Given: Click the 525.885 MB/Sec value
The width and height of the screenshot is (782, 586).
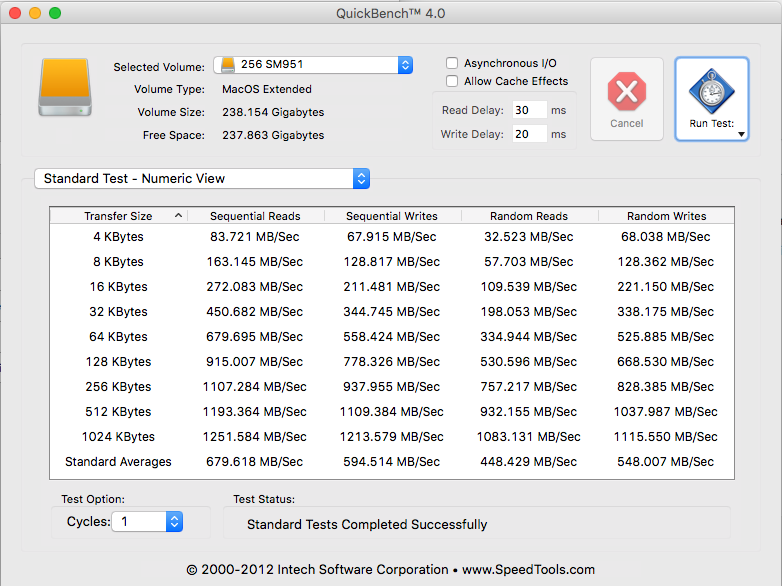Looking at the screenshot, I should pyautogui.click(x=666, y=337).
